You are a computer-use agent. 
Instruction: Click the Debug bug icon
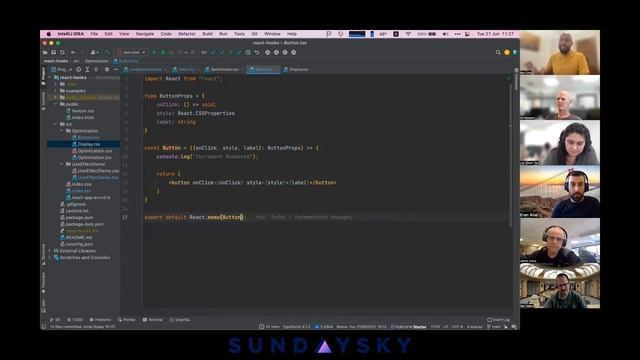pyautogui.click(x=162, y=52)
